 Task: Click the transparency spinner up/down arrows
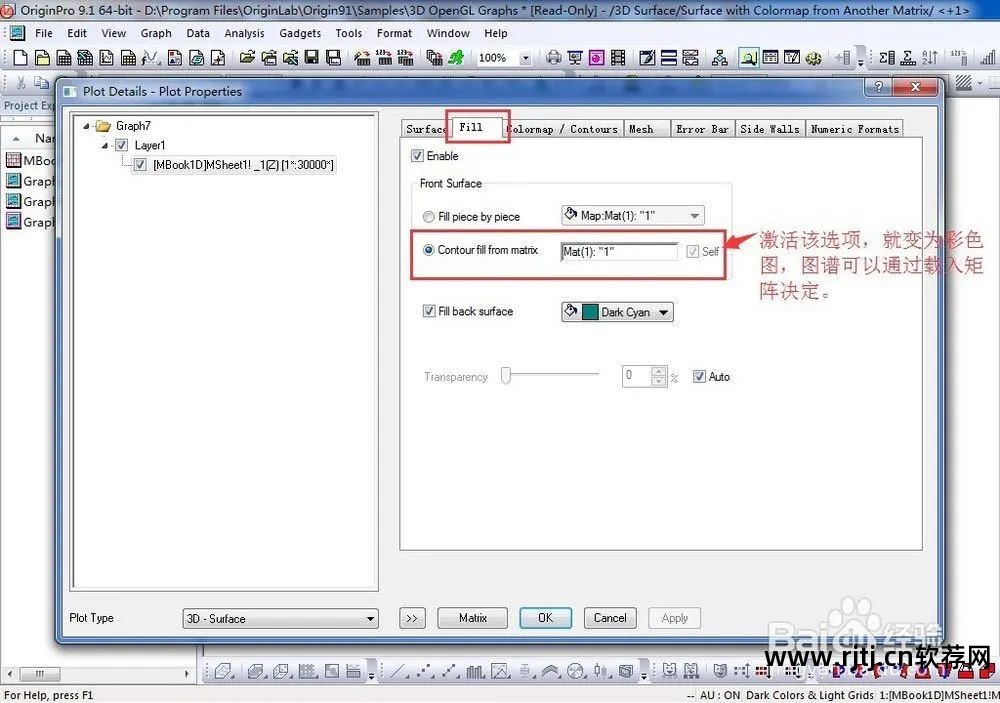(x=659, y=376)
